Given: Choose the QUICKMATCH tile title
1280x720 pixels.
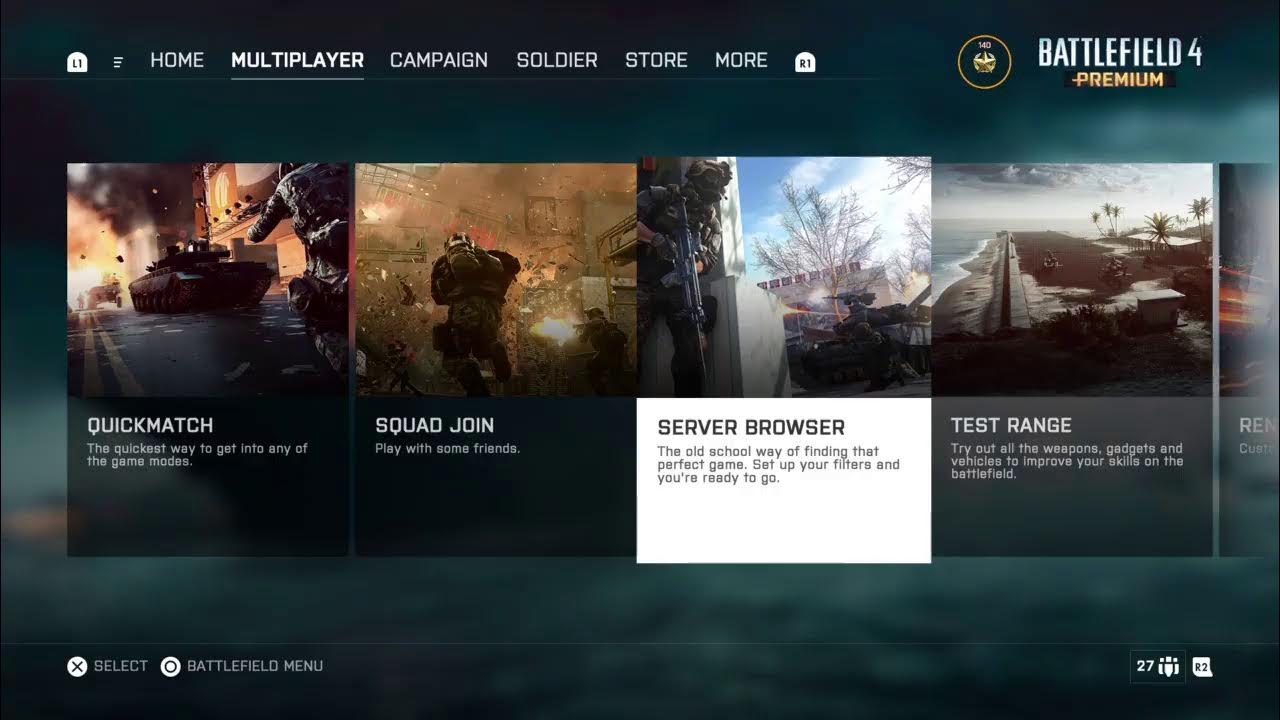Looking at the screenshot, I should [150, 425].
